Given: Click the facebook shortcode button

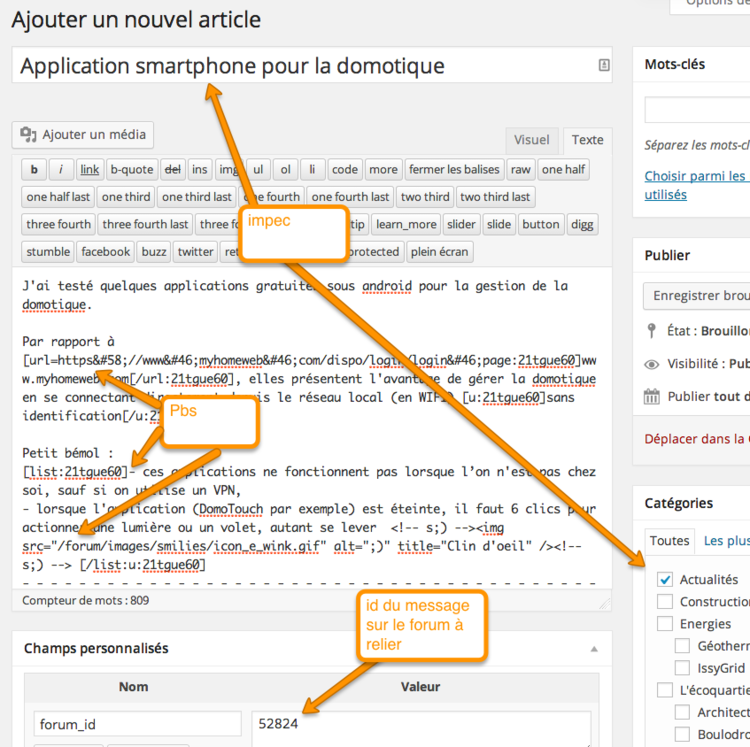Looking at the screenshot, I should pyautogui.click(x=106, y=252).
